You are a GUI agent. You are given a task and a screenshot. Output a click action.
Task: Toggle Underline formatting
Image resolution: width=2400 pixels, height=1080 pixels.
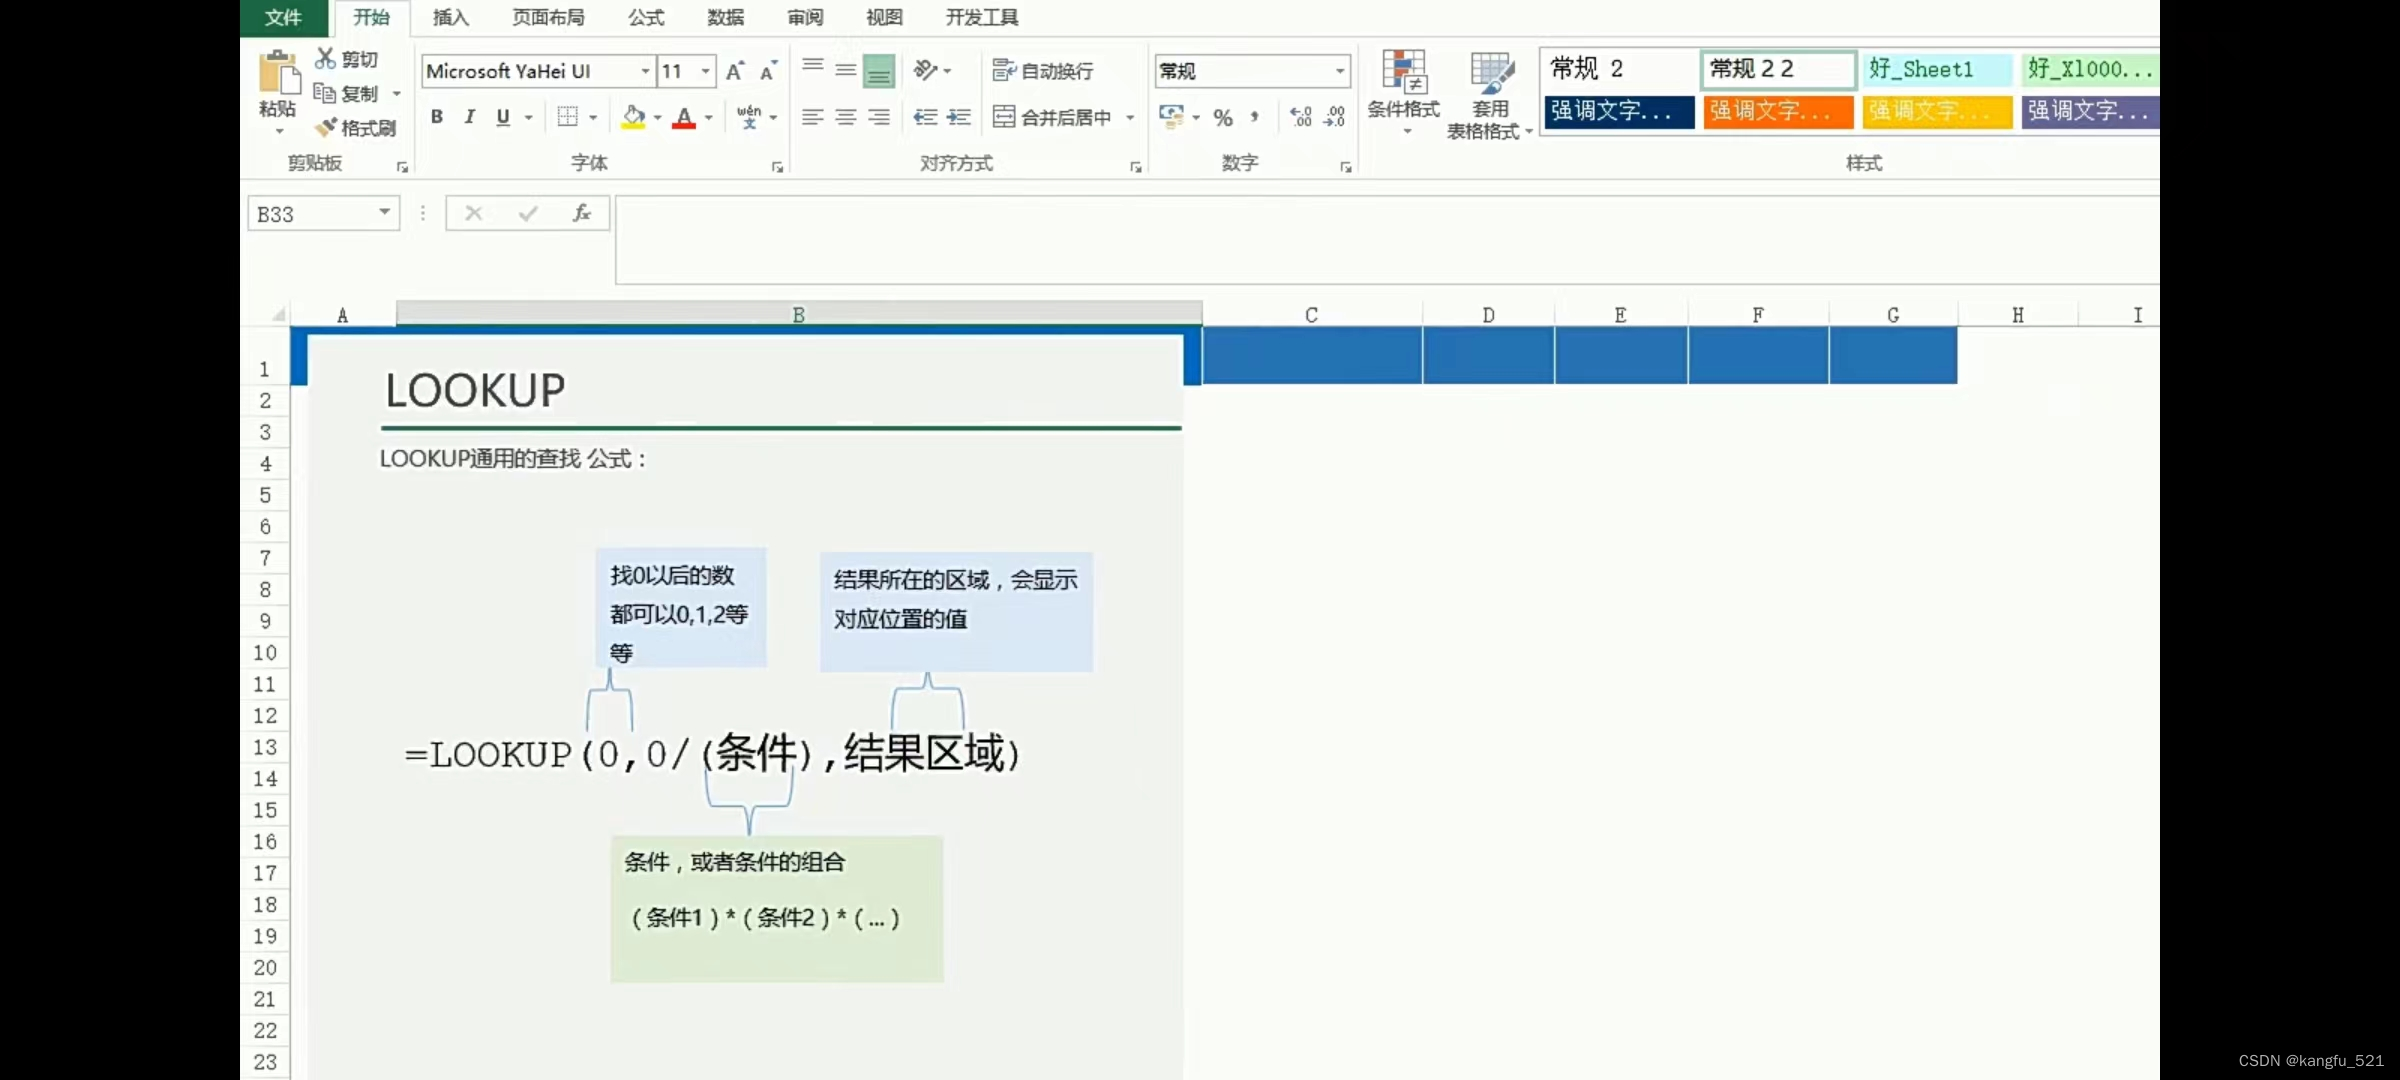click(x=503, y=117)
